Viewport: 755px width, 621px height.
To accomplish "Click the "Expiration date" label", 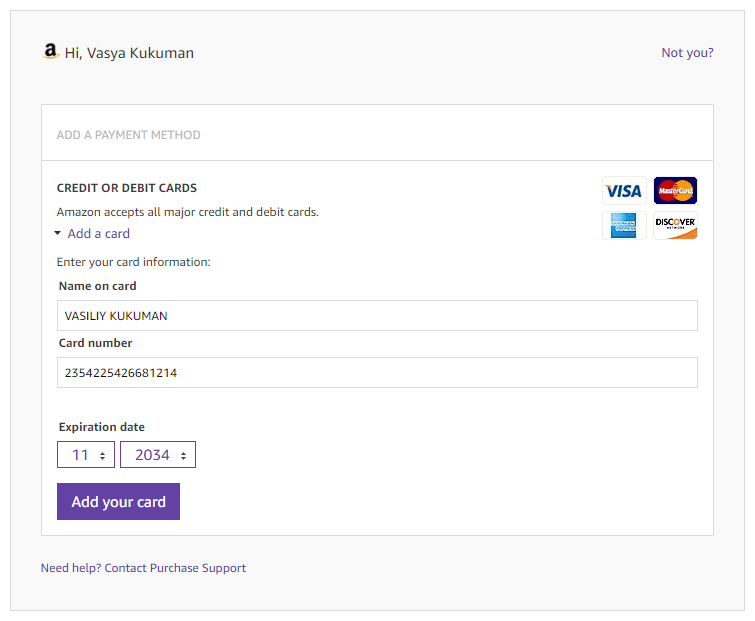I will pyautogui.click(x=101, y=427).
